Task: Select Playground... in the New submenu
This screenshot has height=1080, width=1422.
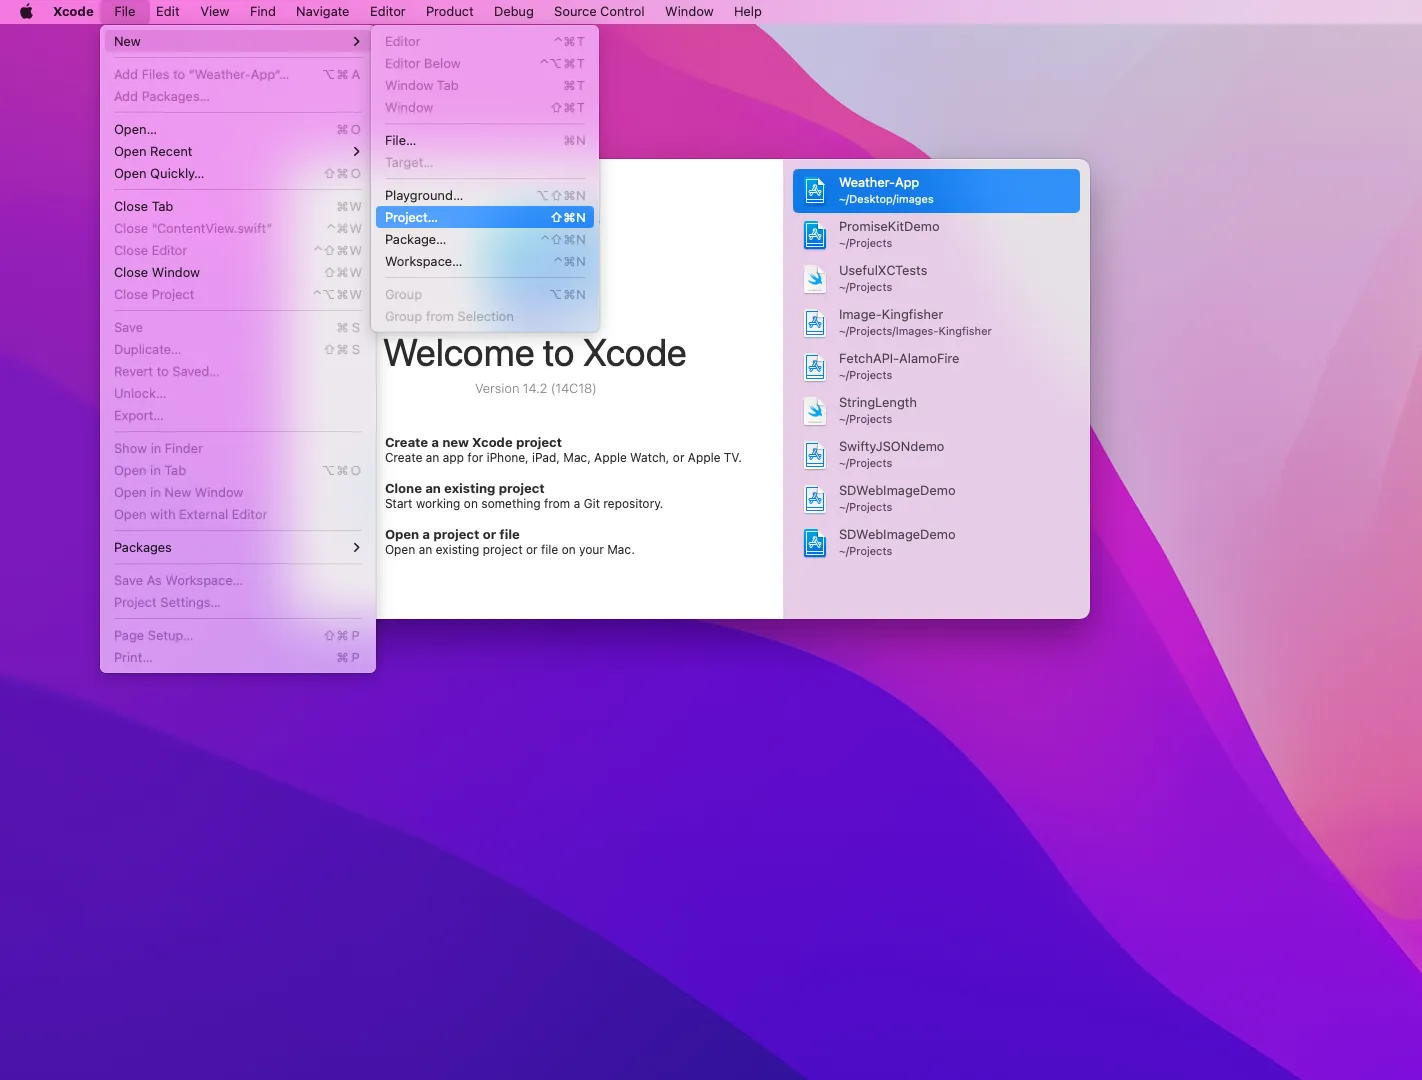Action: coord(485,195)
